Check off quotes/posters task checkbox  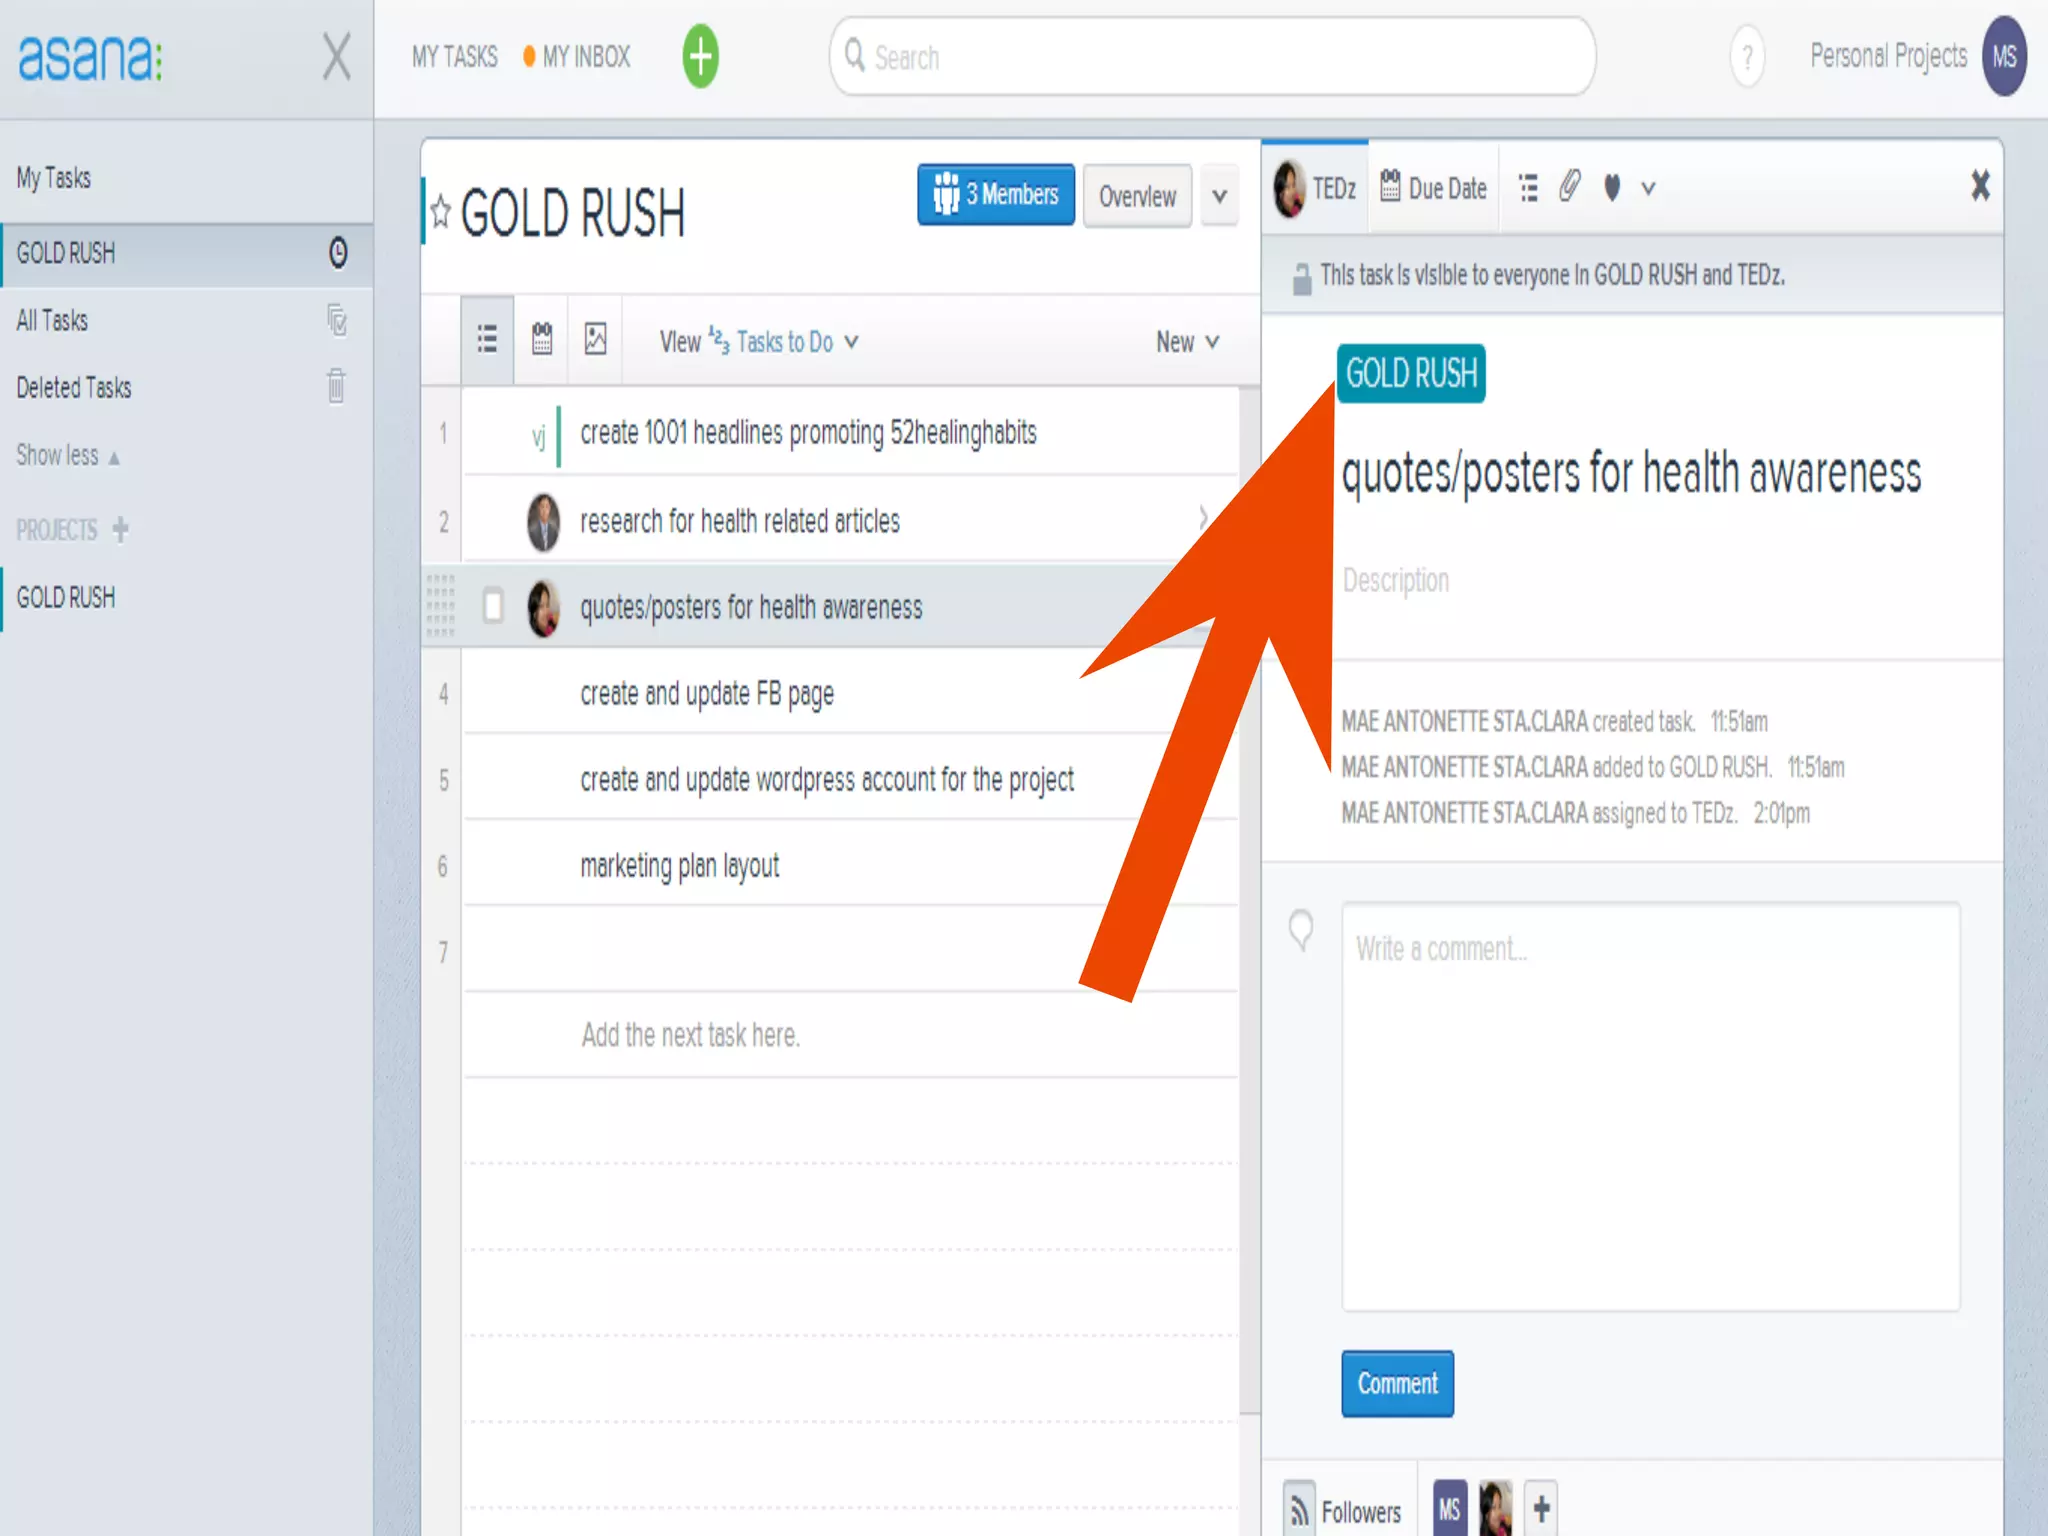coord(493,606)
